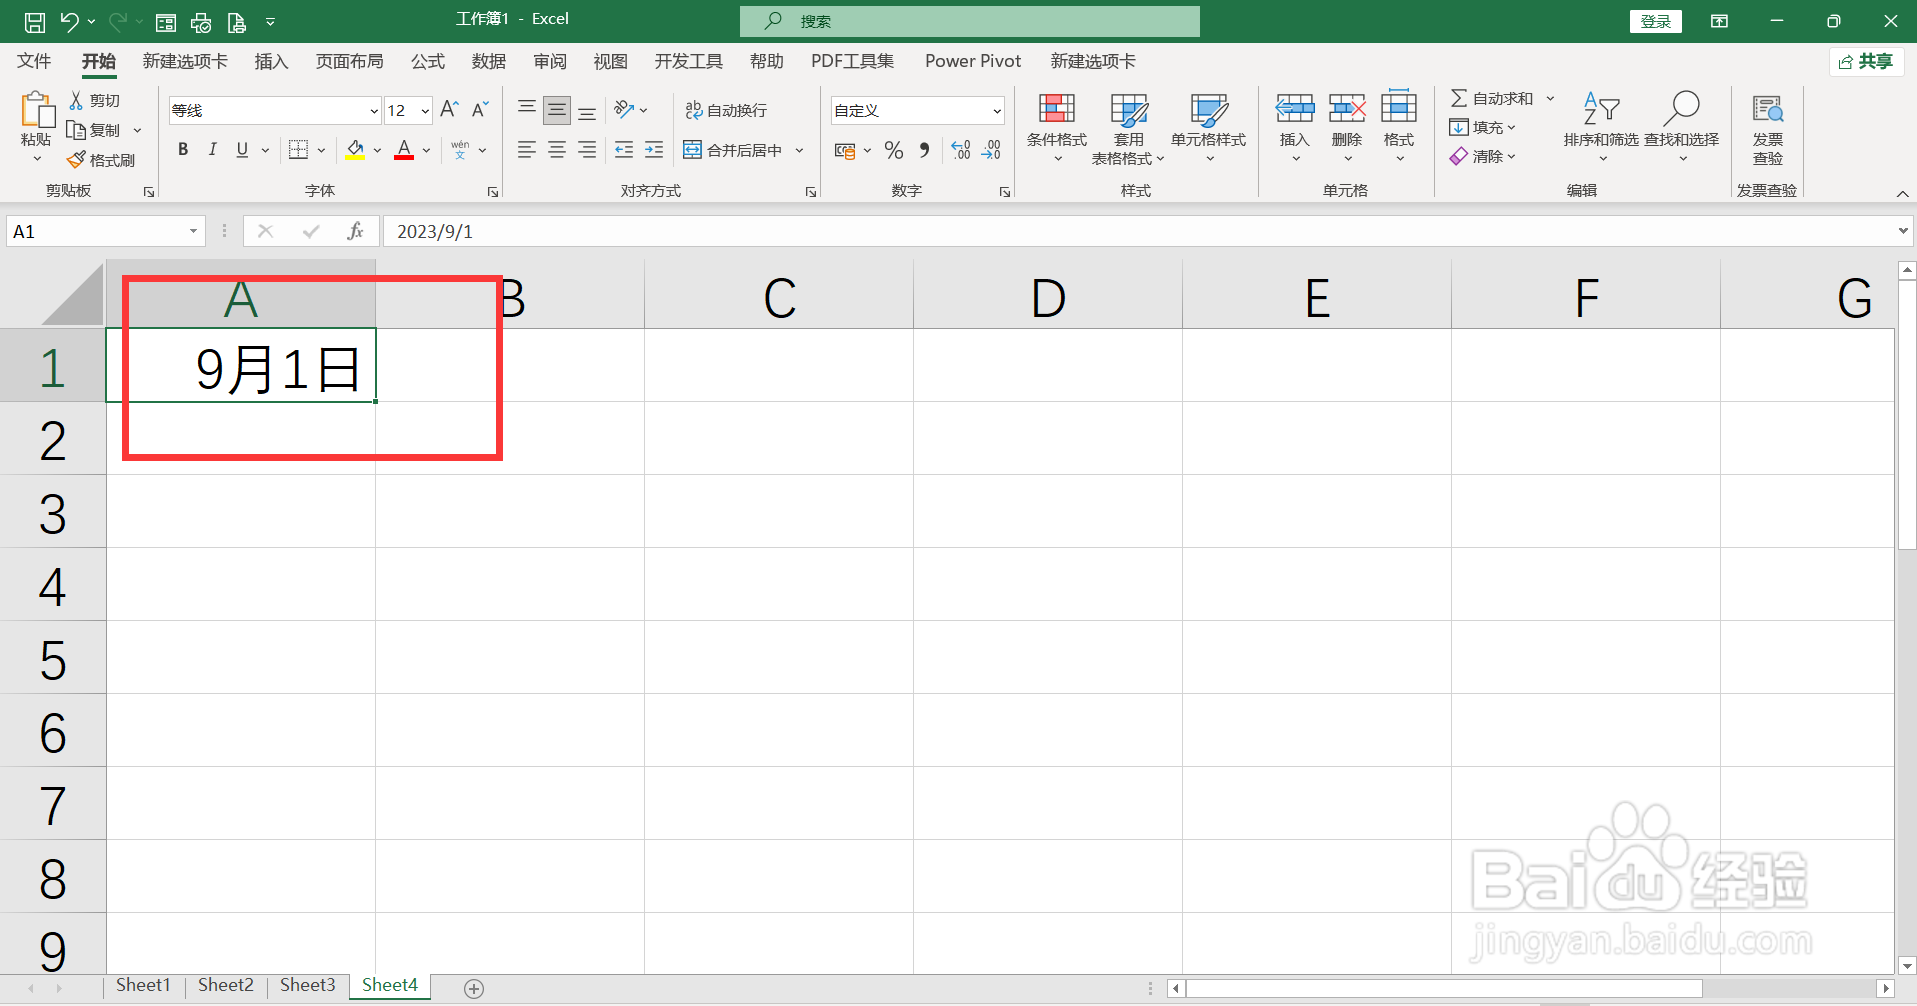Viewport: 1917px width, 1006px height.
Task: Decrease font size with the smaller A icon
Action: click(x=480, y=109)
